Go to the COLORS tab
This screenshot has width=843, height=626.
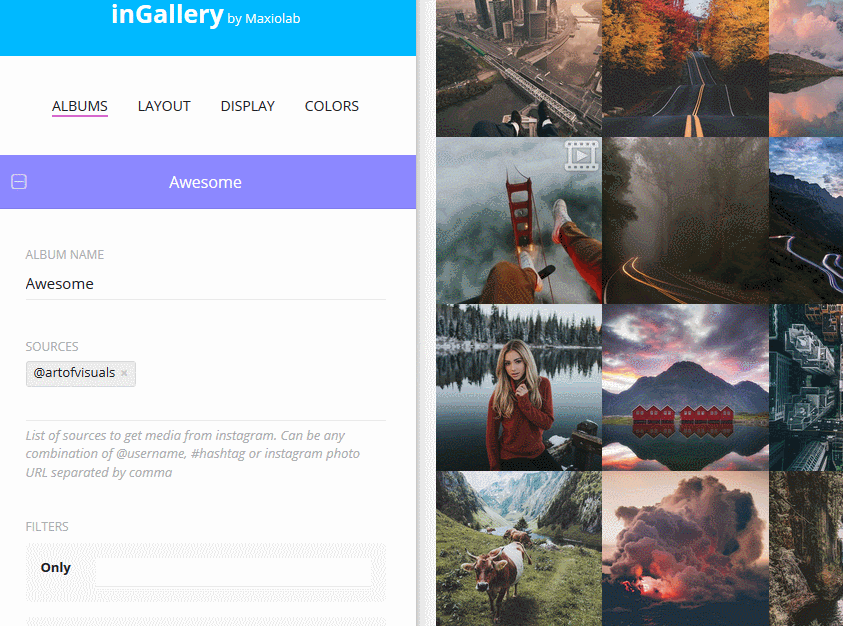tap(332, 106)
